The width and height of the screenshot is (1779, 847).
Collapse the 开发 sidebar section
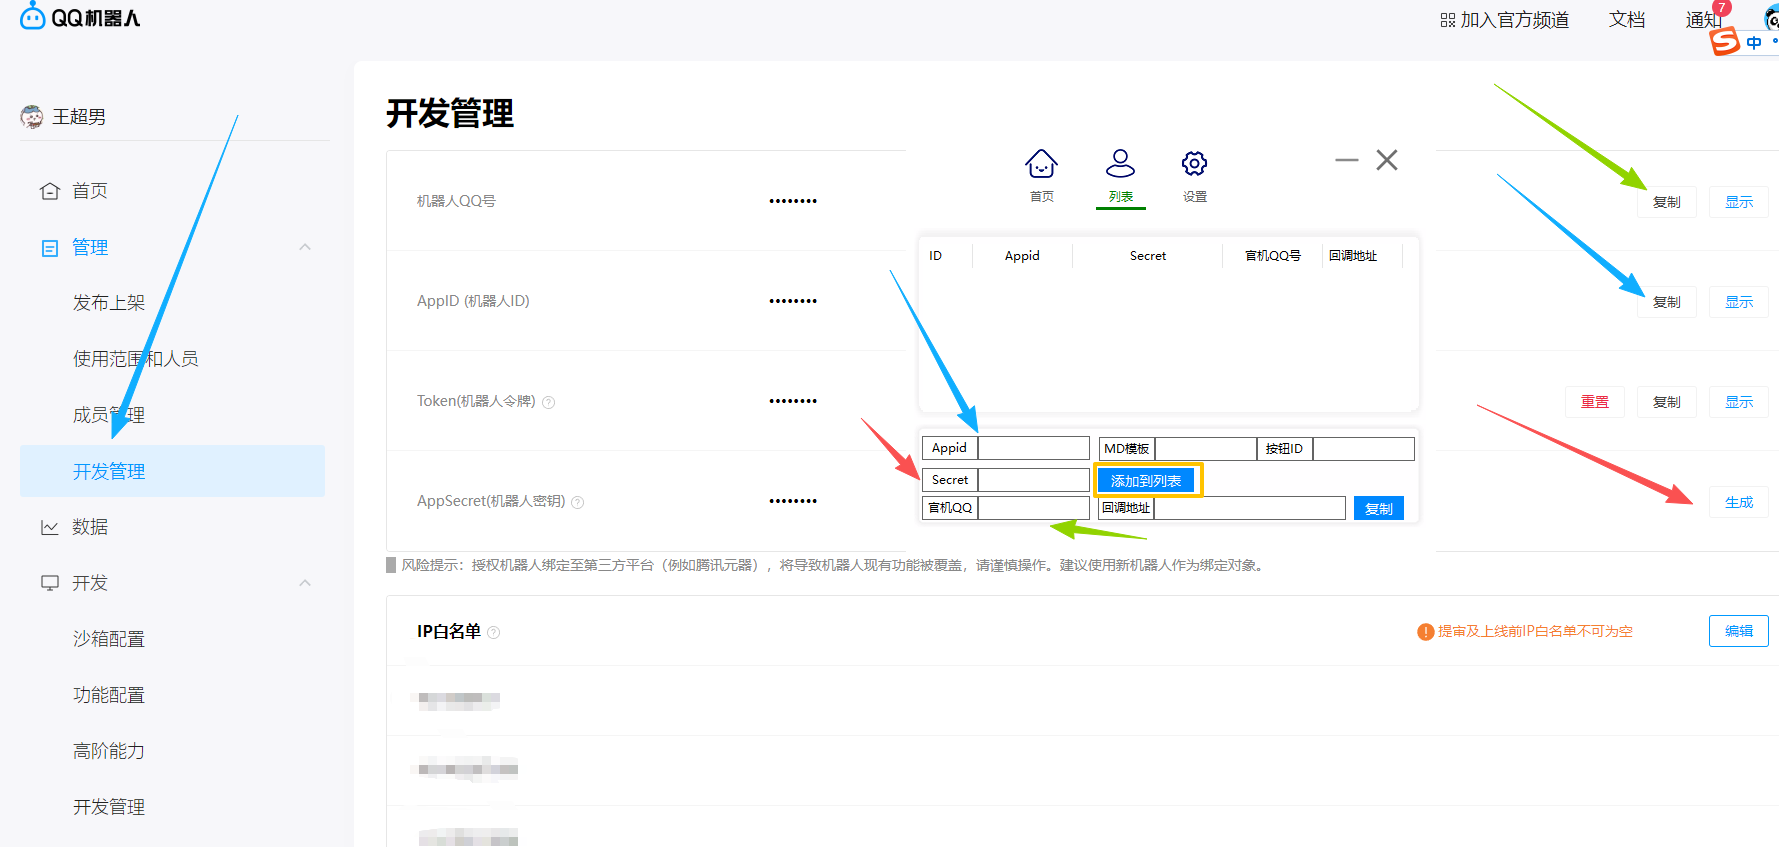click(305, 583)
